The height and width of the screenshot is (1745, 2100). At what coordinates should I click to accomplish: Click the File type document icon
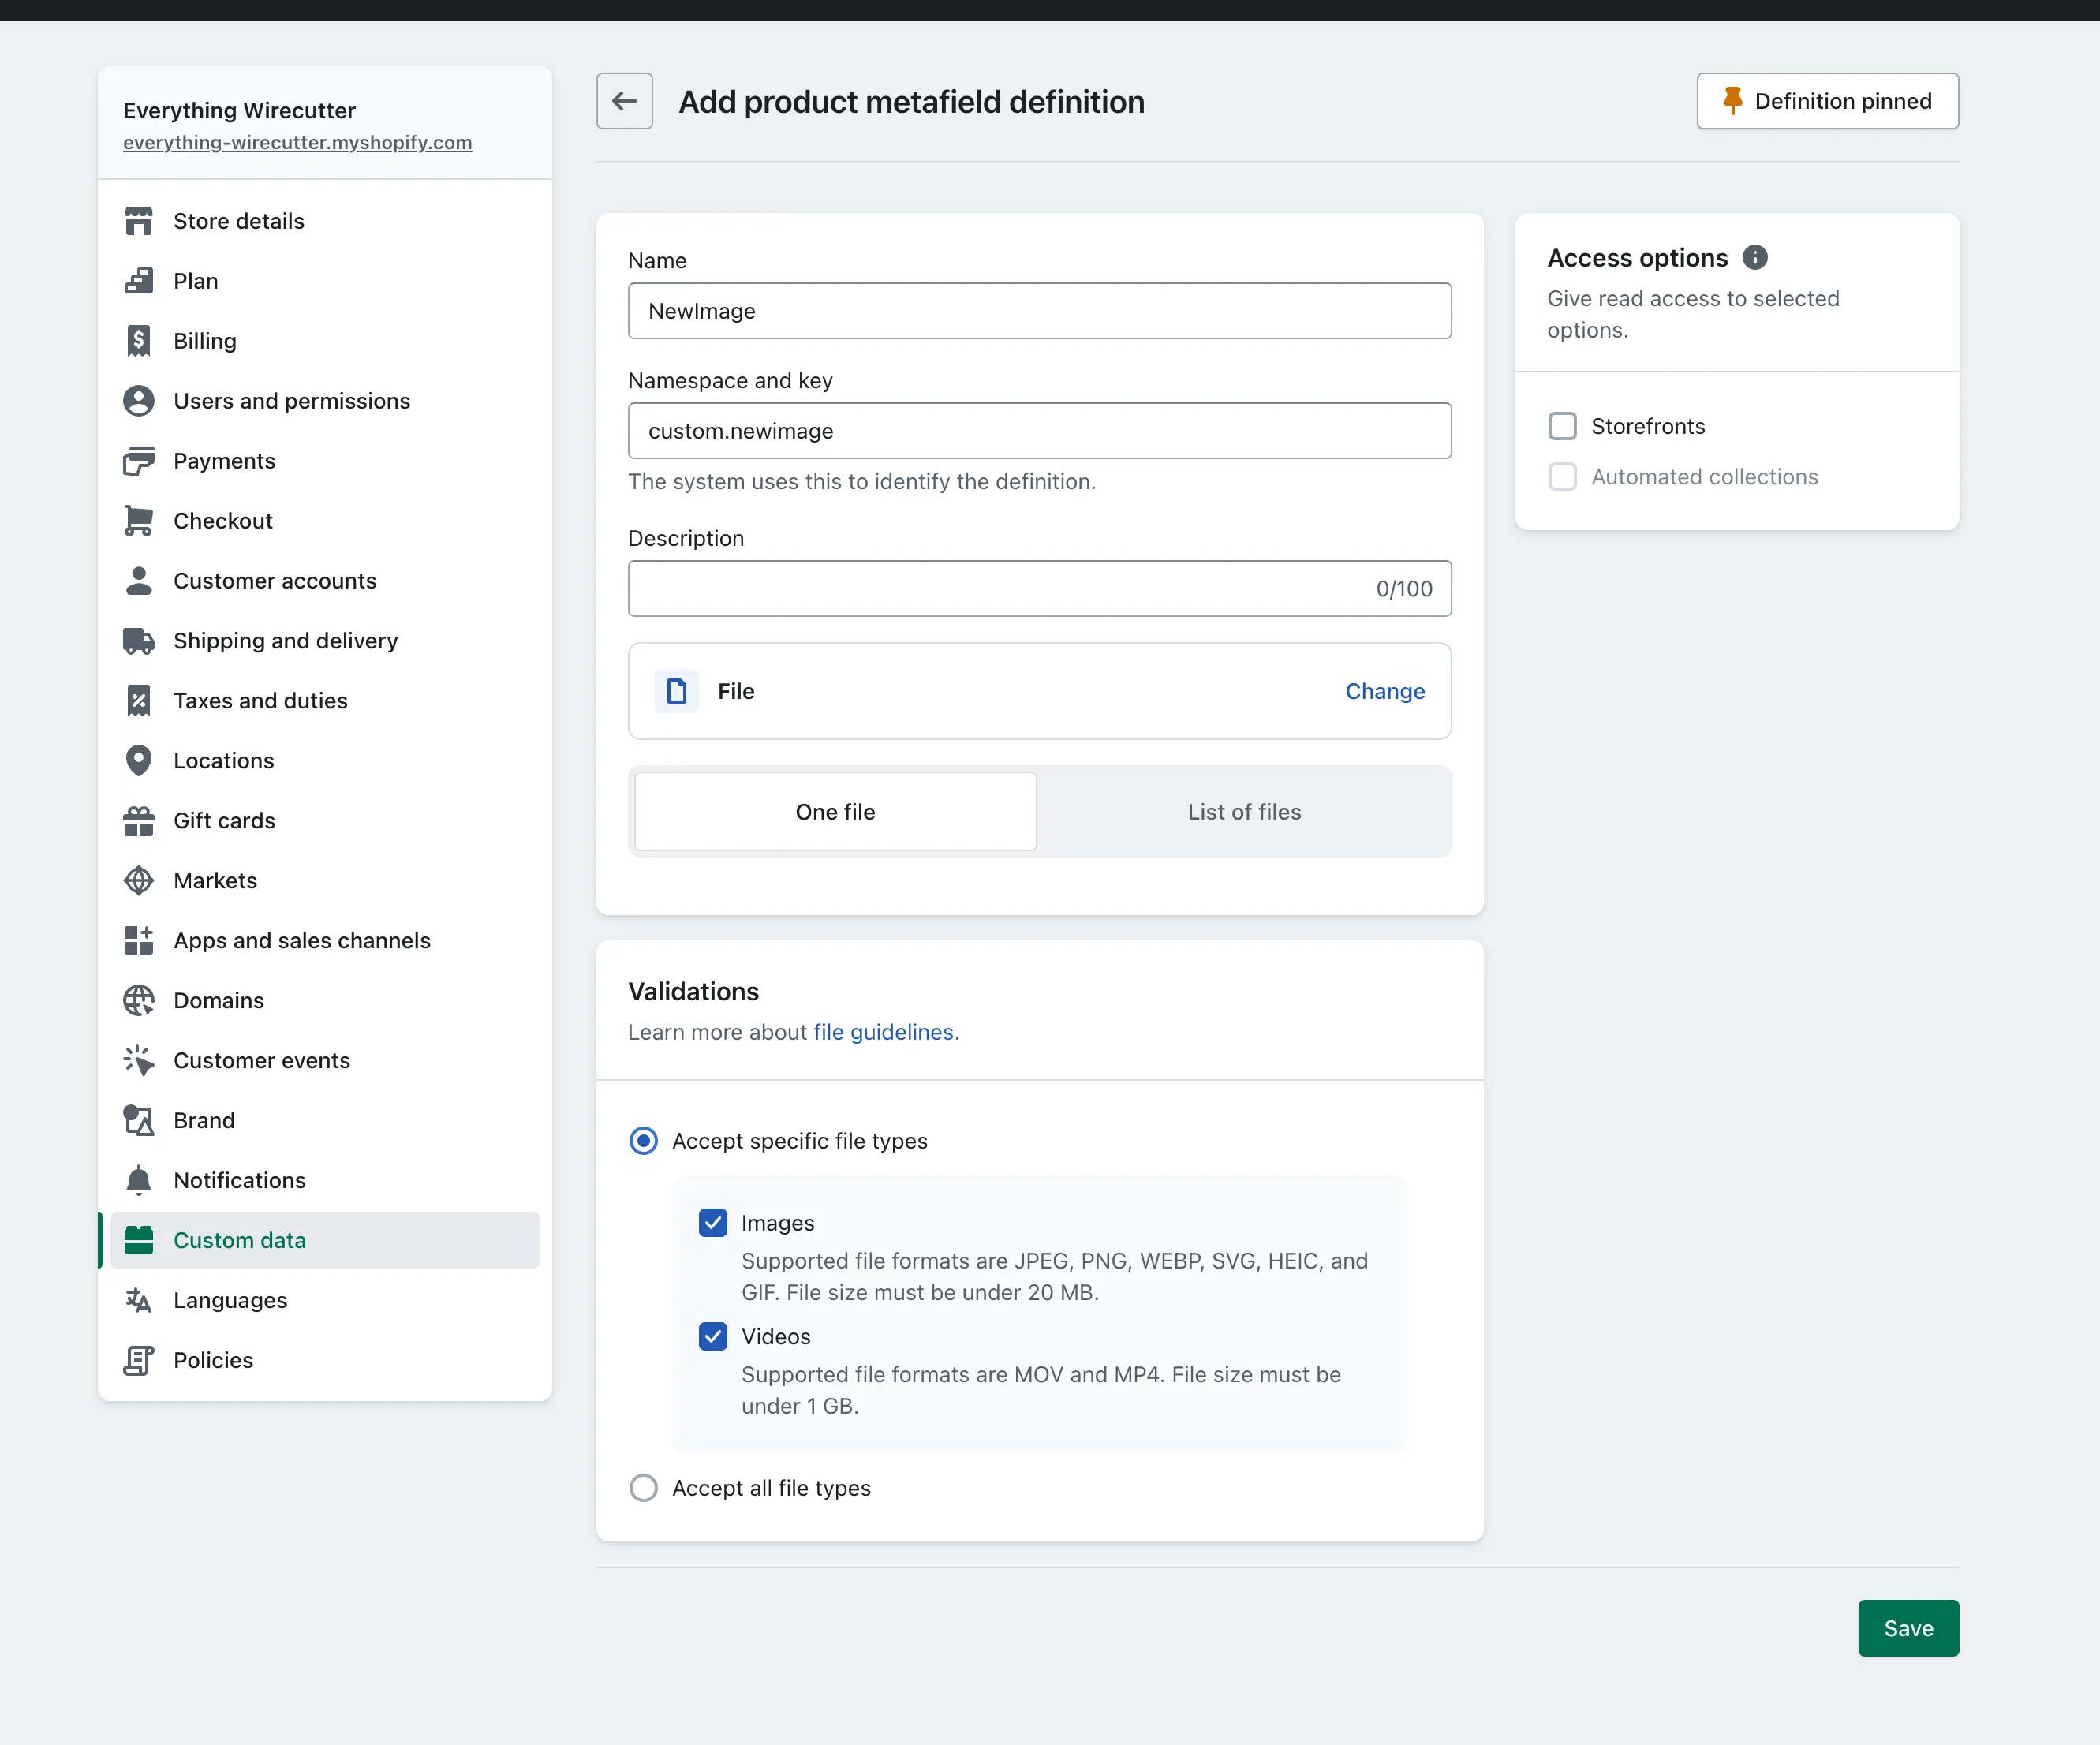677,692
